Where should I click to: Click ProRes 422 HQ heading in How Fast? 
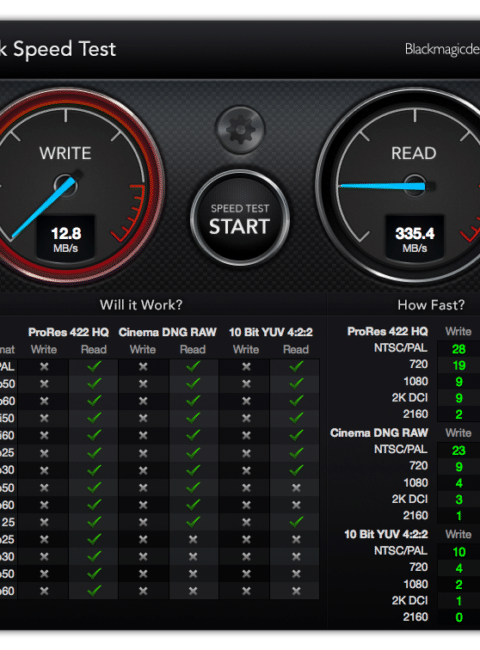click(x=388, y=331)
